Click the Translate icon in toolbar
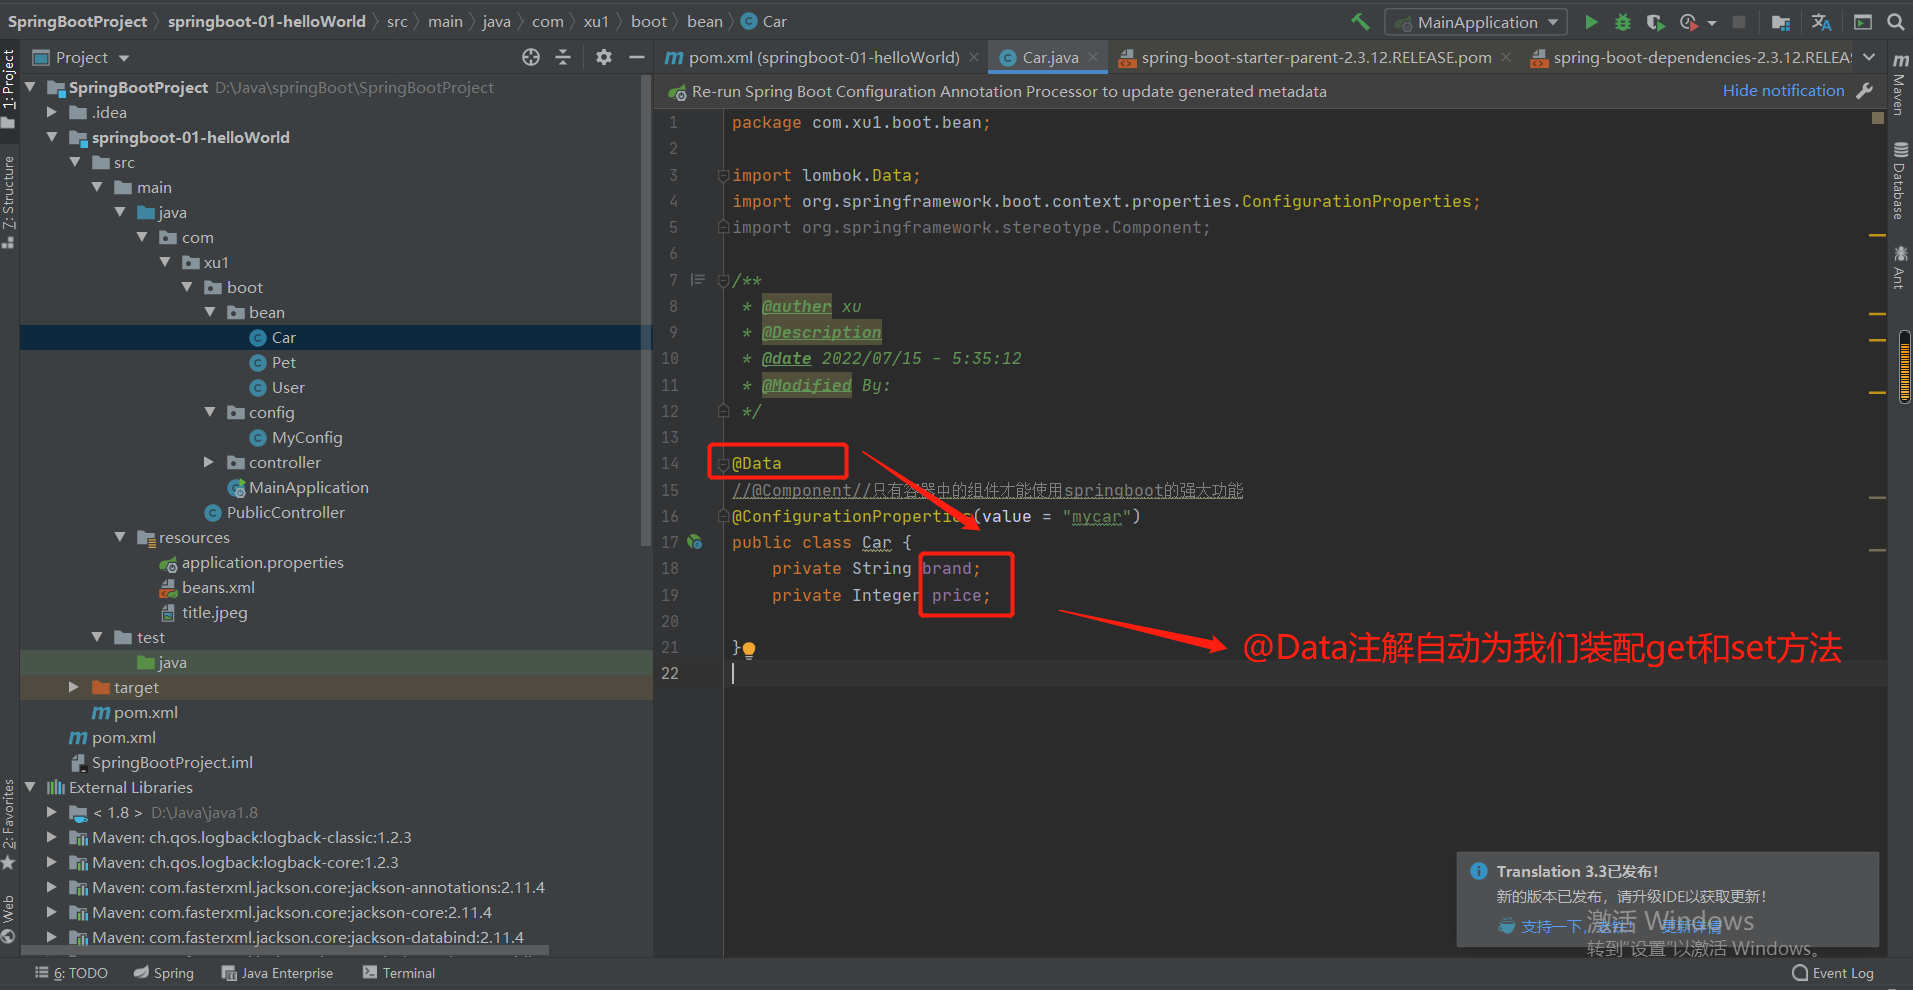 point(1821,21)
